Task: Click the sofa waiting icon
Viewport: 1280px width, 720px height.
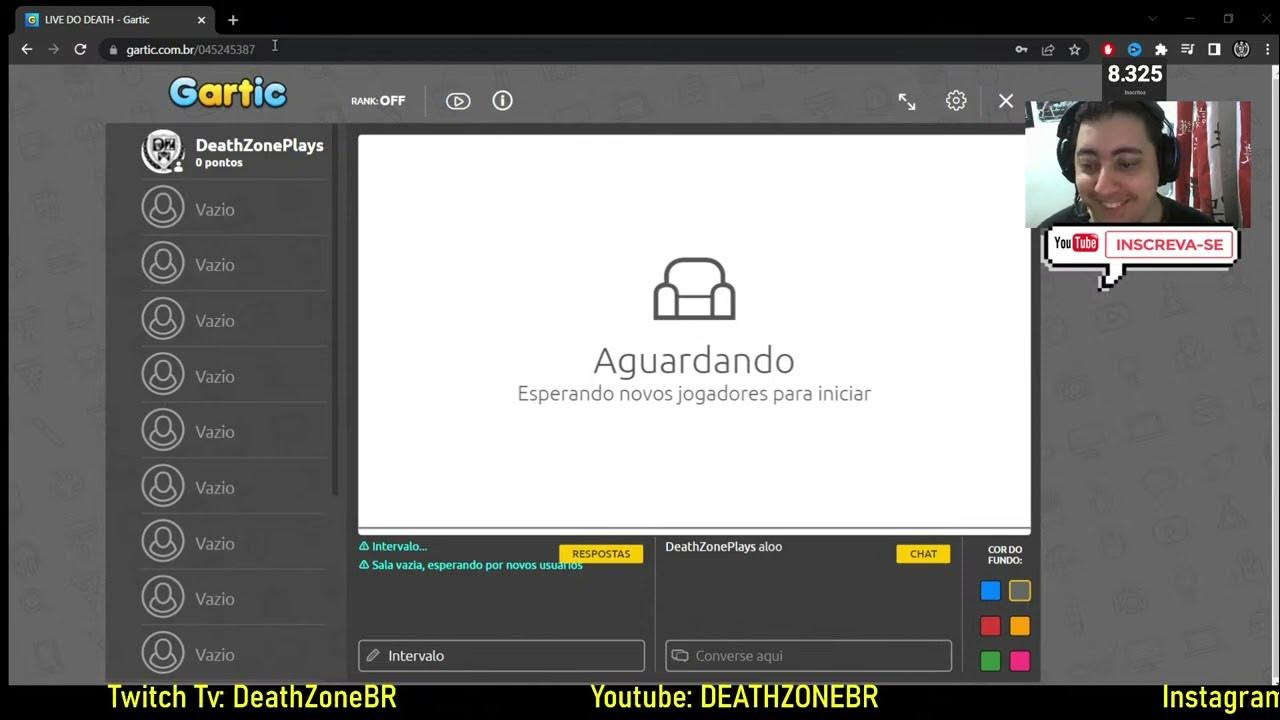Action: coord(694,289)
